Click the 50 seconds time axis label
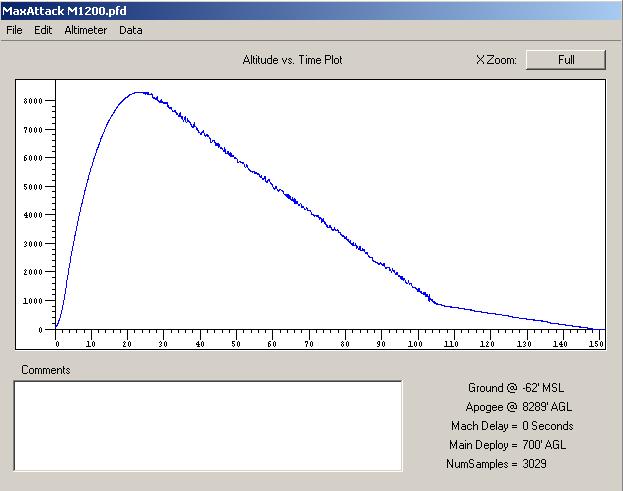623x491 pixels. 236,344
